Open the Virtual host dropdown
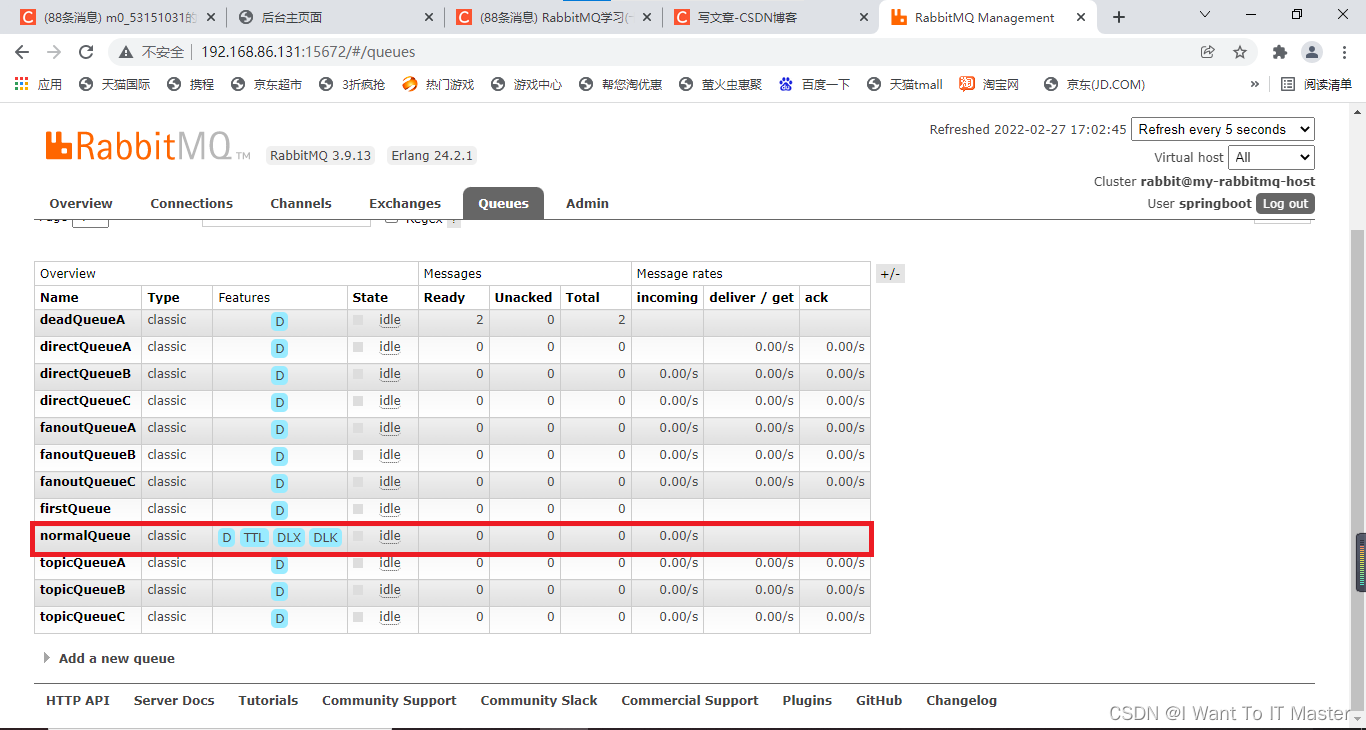The height and width of the screenshot is (730, 1366). [1272, 157]
